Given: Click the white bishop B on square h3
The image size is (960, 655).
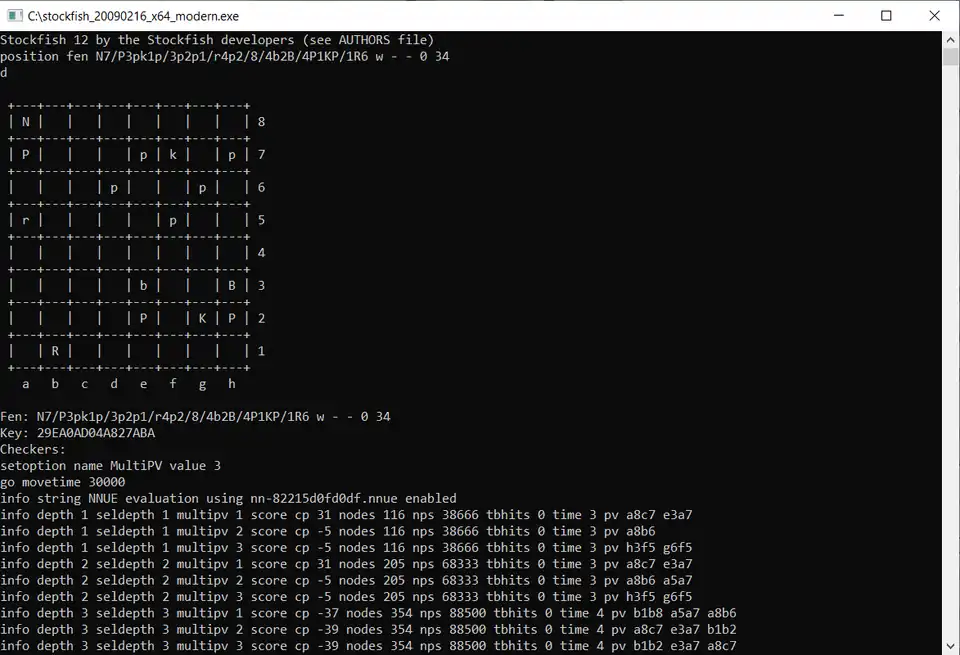Looking at the screenshot, I should (231, 285).
